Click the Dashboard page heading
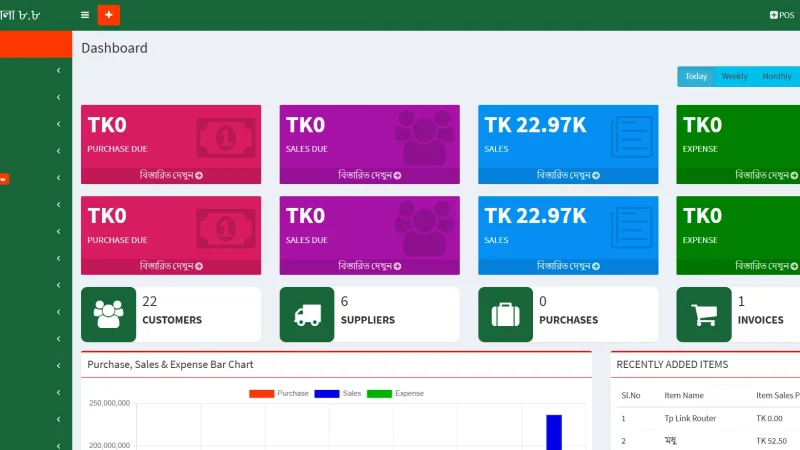 click(114, 48)
